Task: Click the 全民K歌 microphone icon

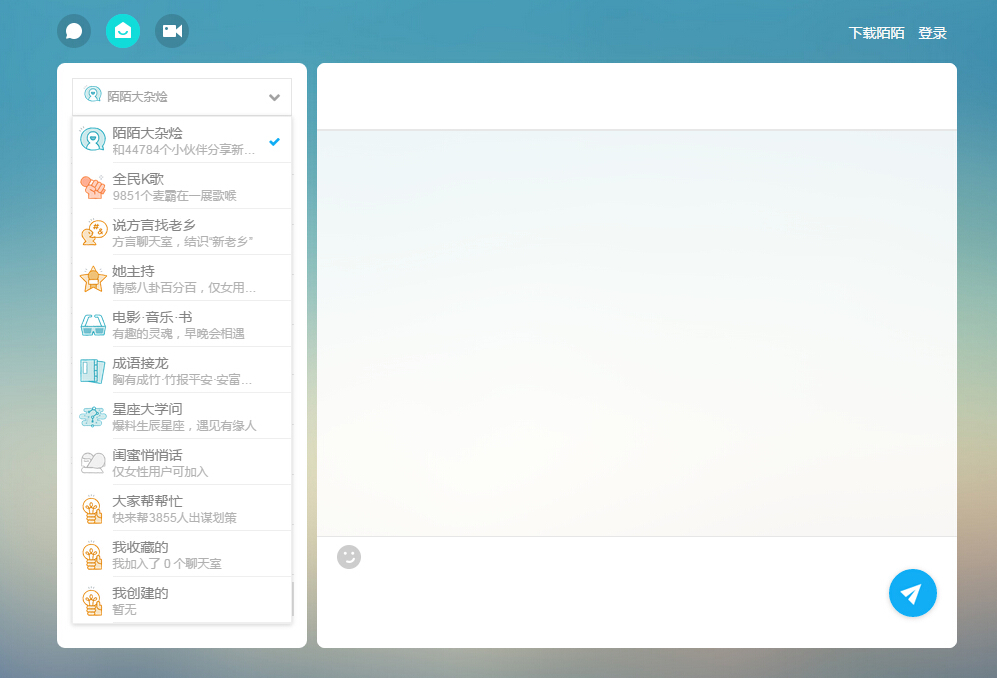Action: point(93,185)
